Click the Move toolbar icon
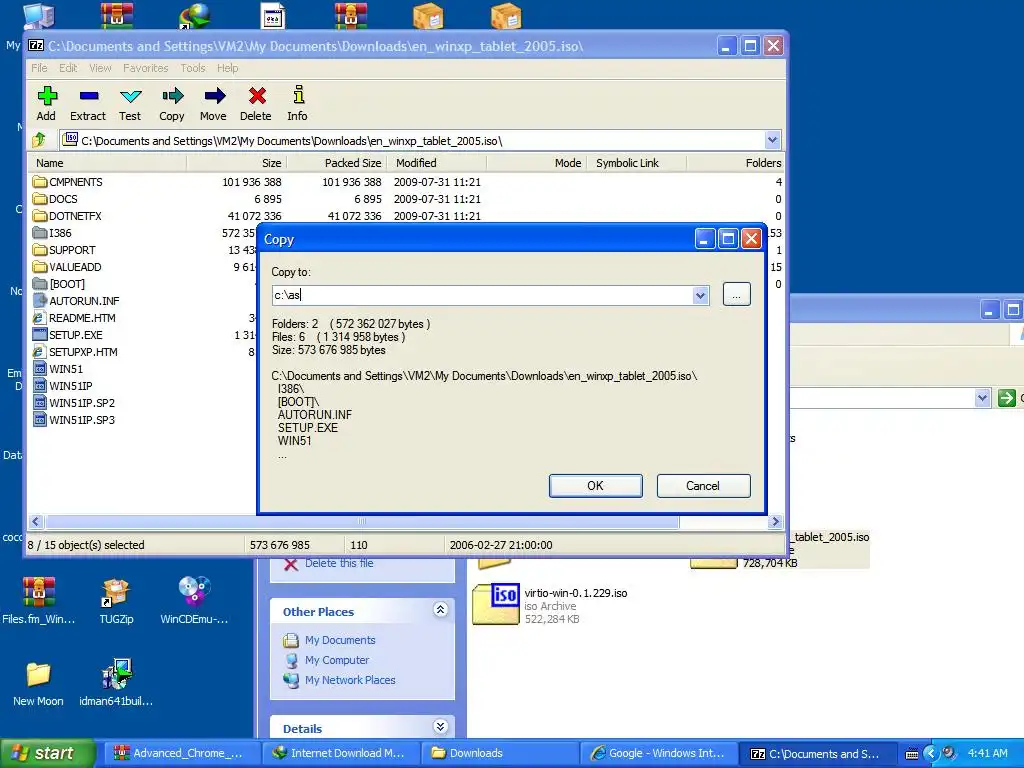1024x768 pixels. click(x=214, y=103)
